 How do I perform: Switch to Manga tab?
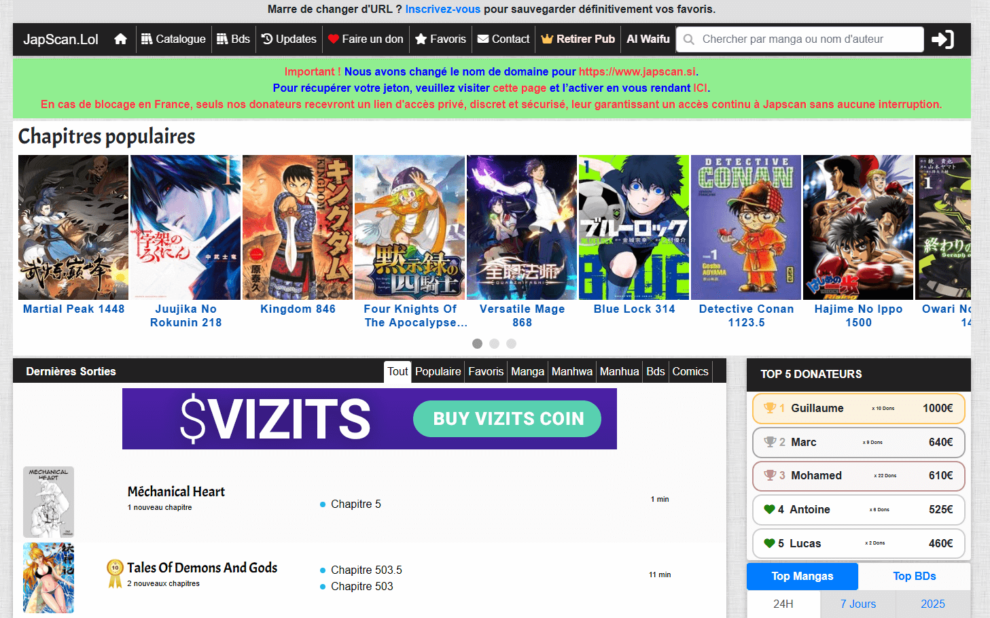click(527, 372)
